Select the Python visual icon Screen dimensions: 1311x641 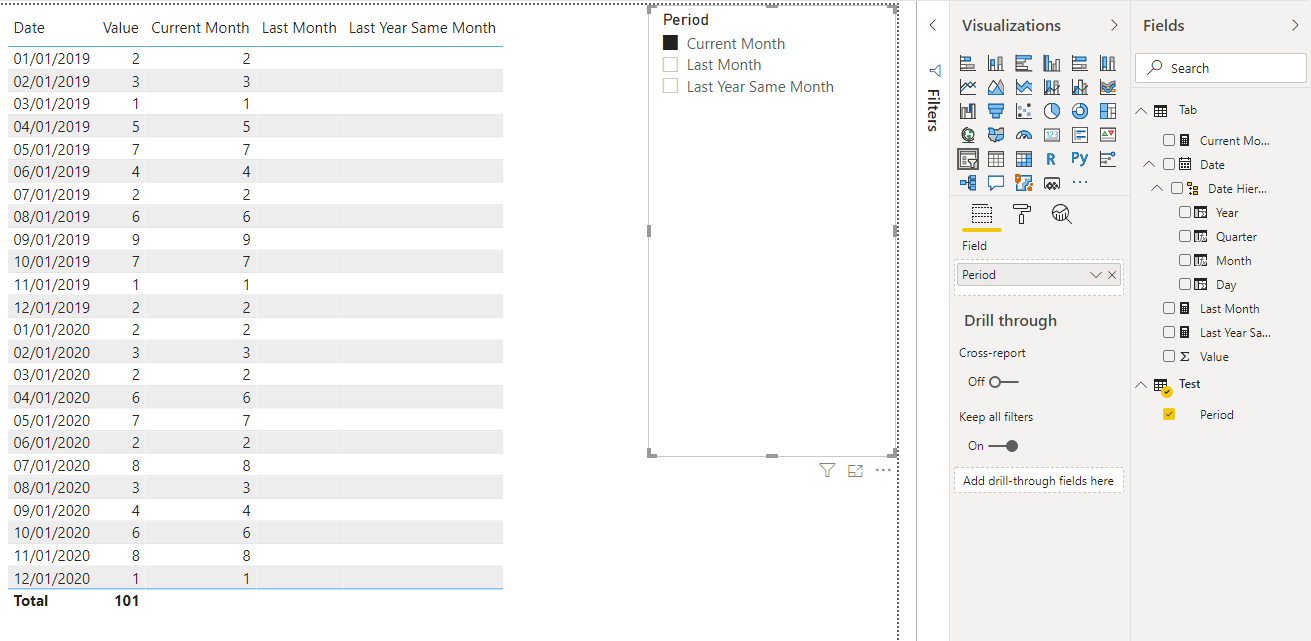click(x=1080, y=159)
